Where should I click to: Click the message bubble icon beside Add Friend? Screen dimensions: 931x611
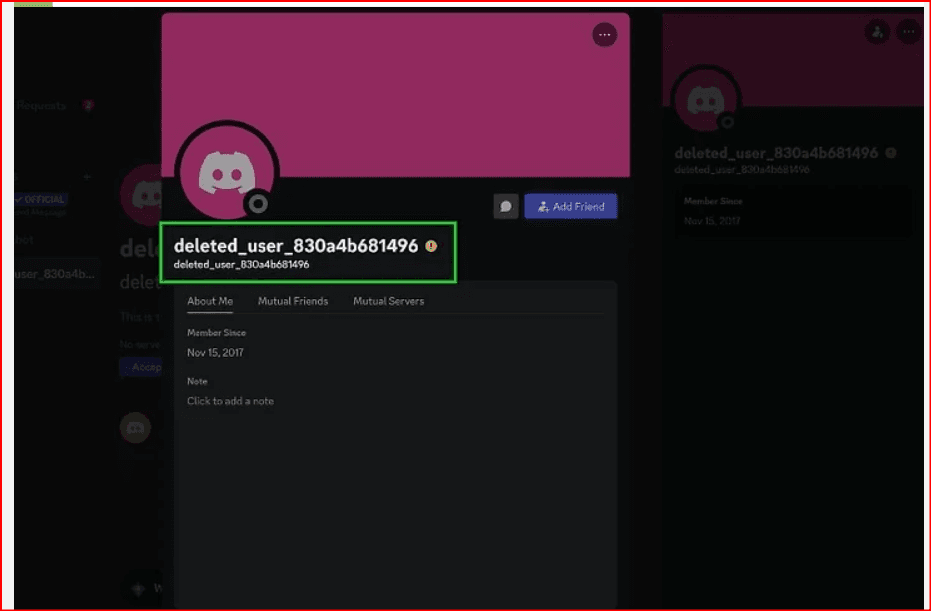click(x=506, y=207)
